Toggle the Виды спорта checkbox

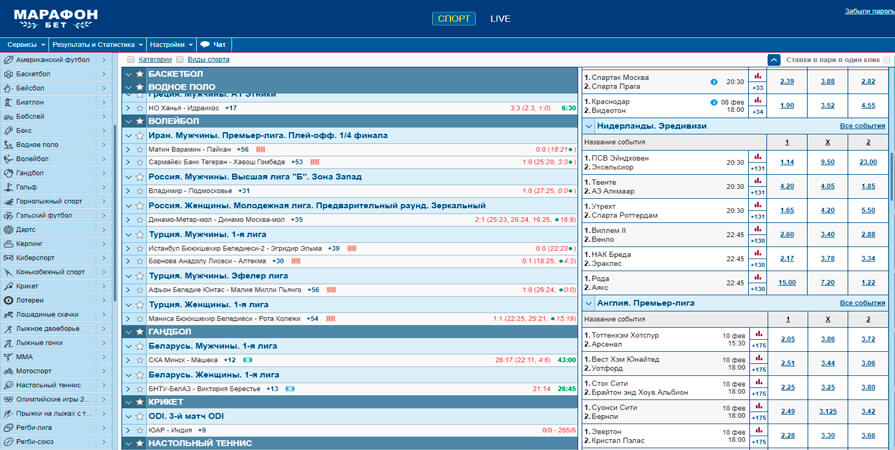tap(180, 59)
